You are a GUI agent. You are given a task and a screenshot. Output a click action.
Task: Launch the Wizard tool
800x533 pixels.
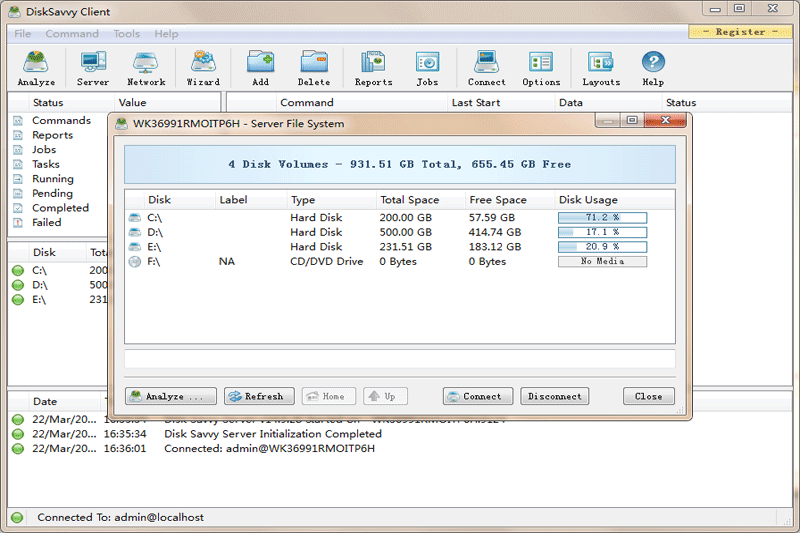pos(203,68)
